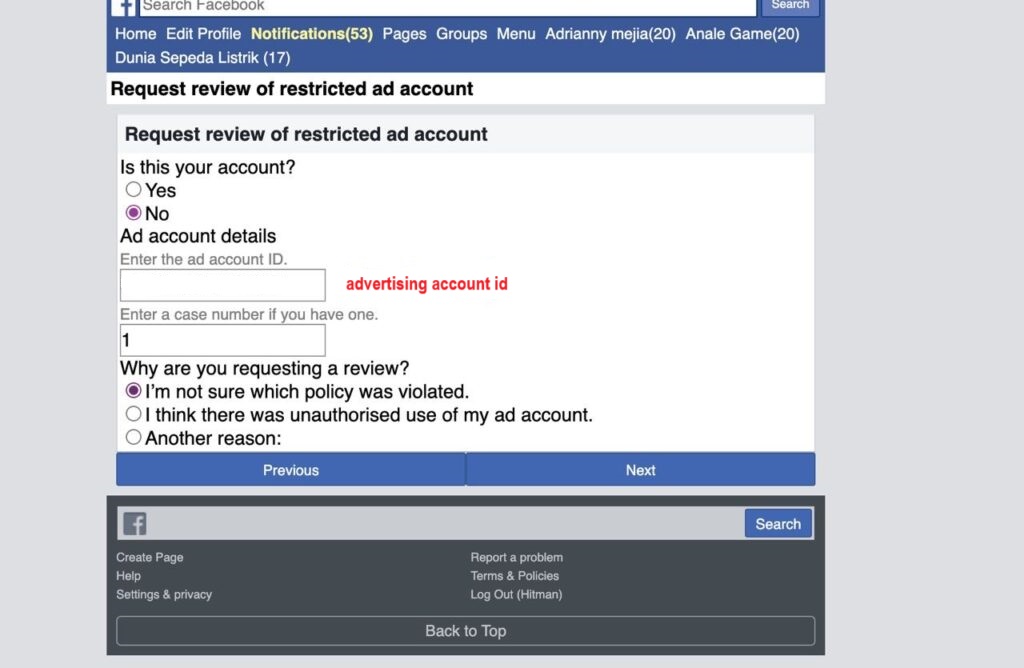1024x668 pixels.
Task: Open the Create Page link
Action: click(x=150, y=558)
